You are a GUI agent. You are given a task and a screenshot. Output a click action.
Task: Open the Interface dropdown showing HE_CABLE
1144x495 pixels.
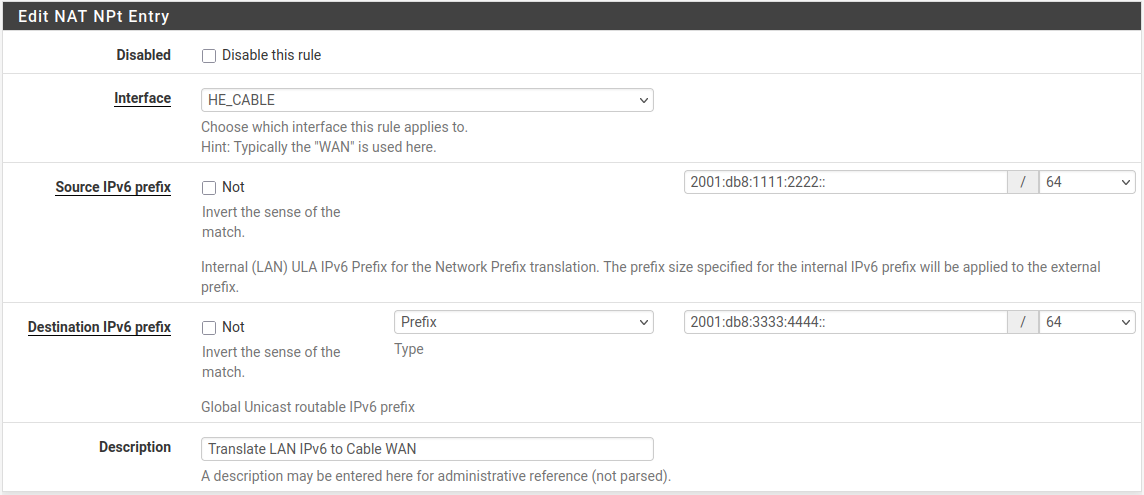pos(427,100)
